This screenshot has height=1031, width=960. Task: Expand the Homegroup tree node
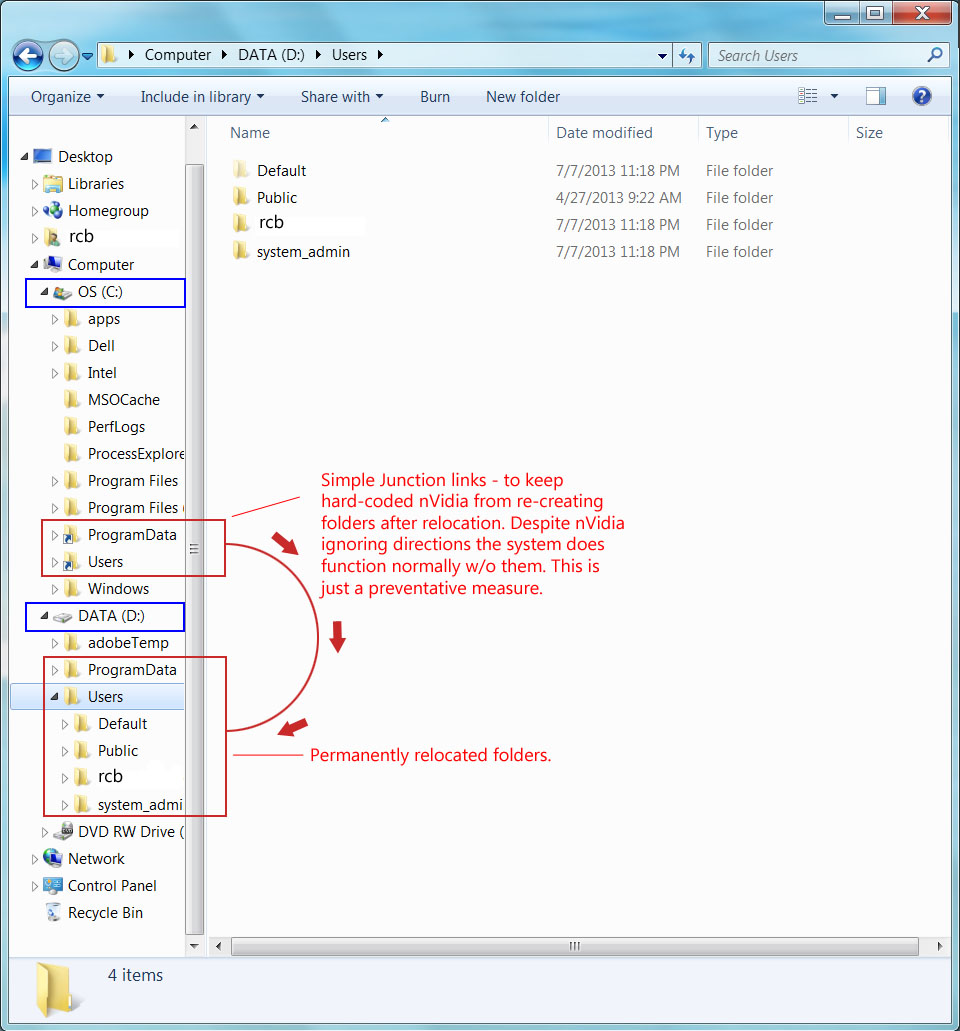(34, 211)
